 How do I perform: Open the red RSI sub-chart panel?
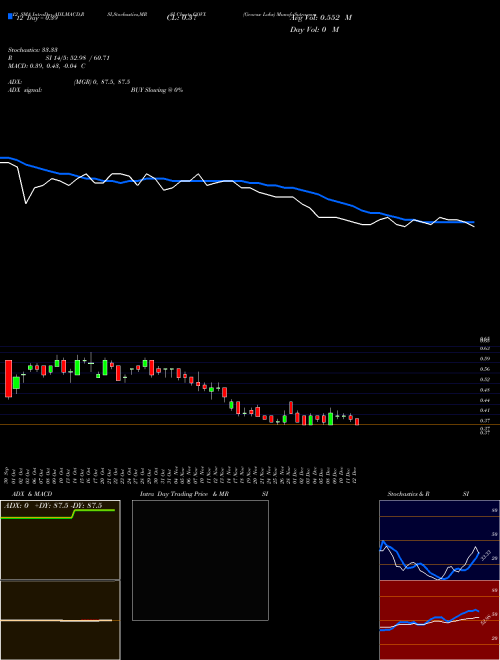pos(439,620)
